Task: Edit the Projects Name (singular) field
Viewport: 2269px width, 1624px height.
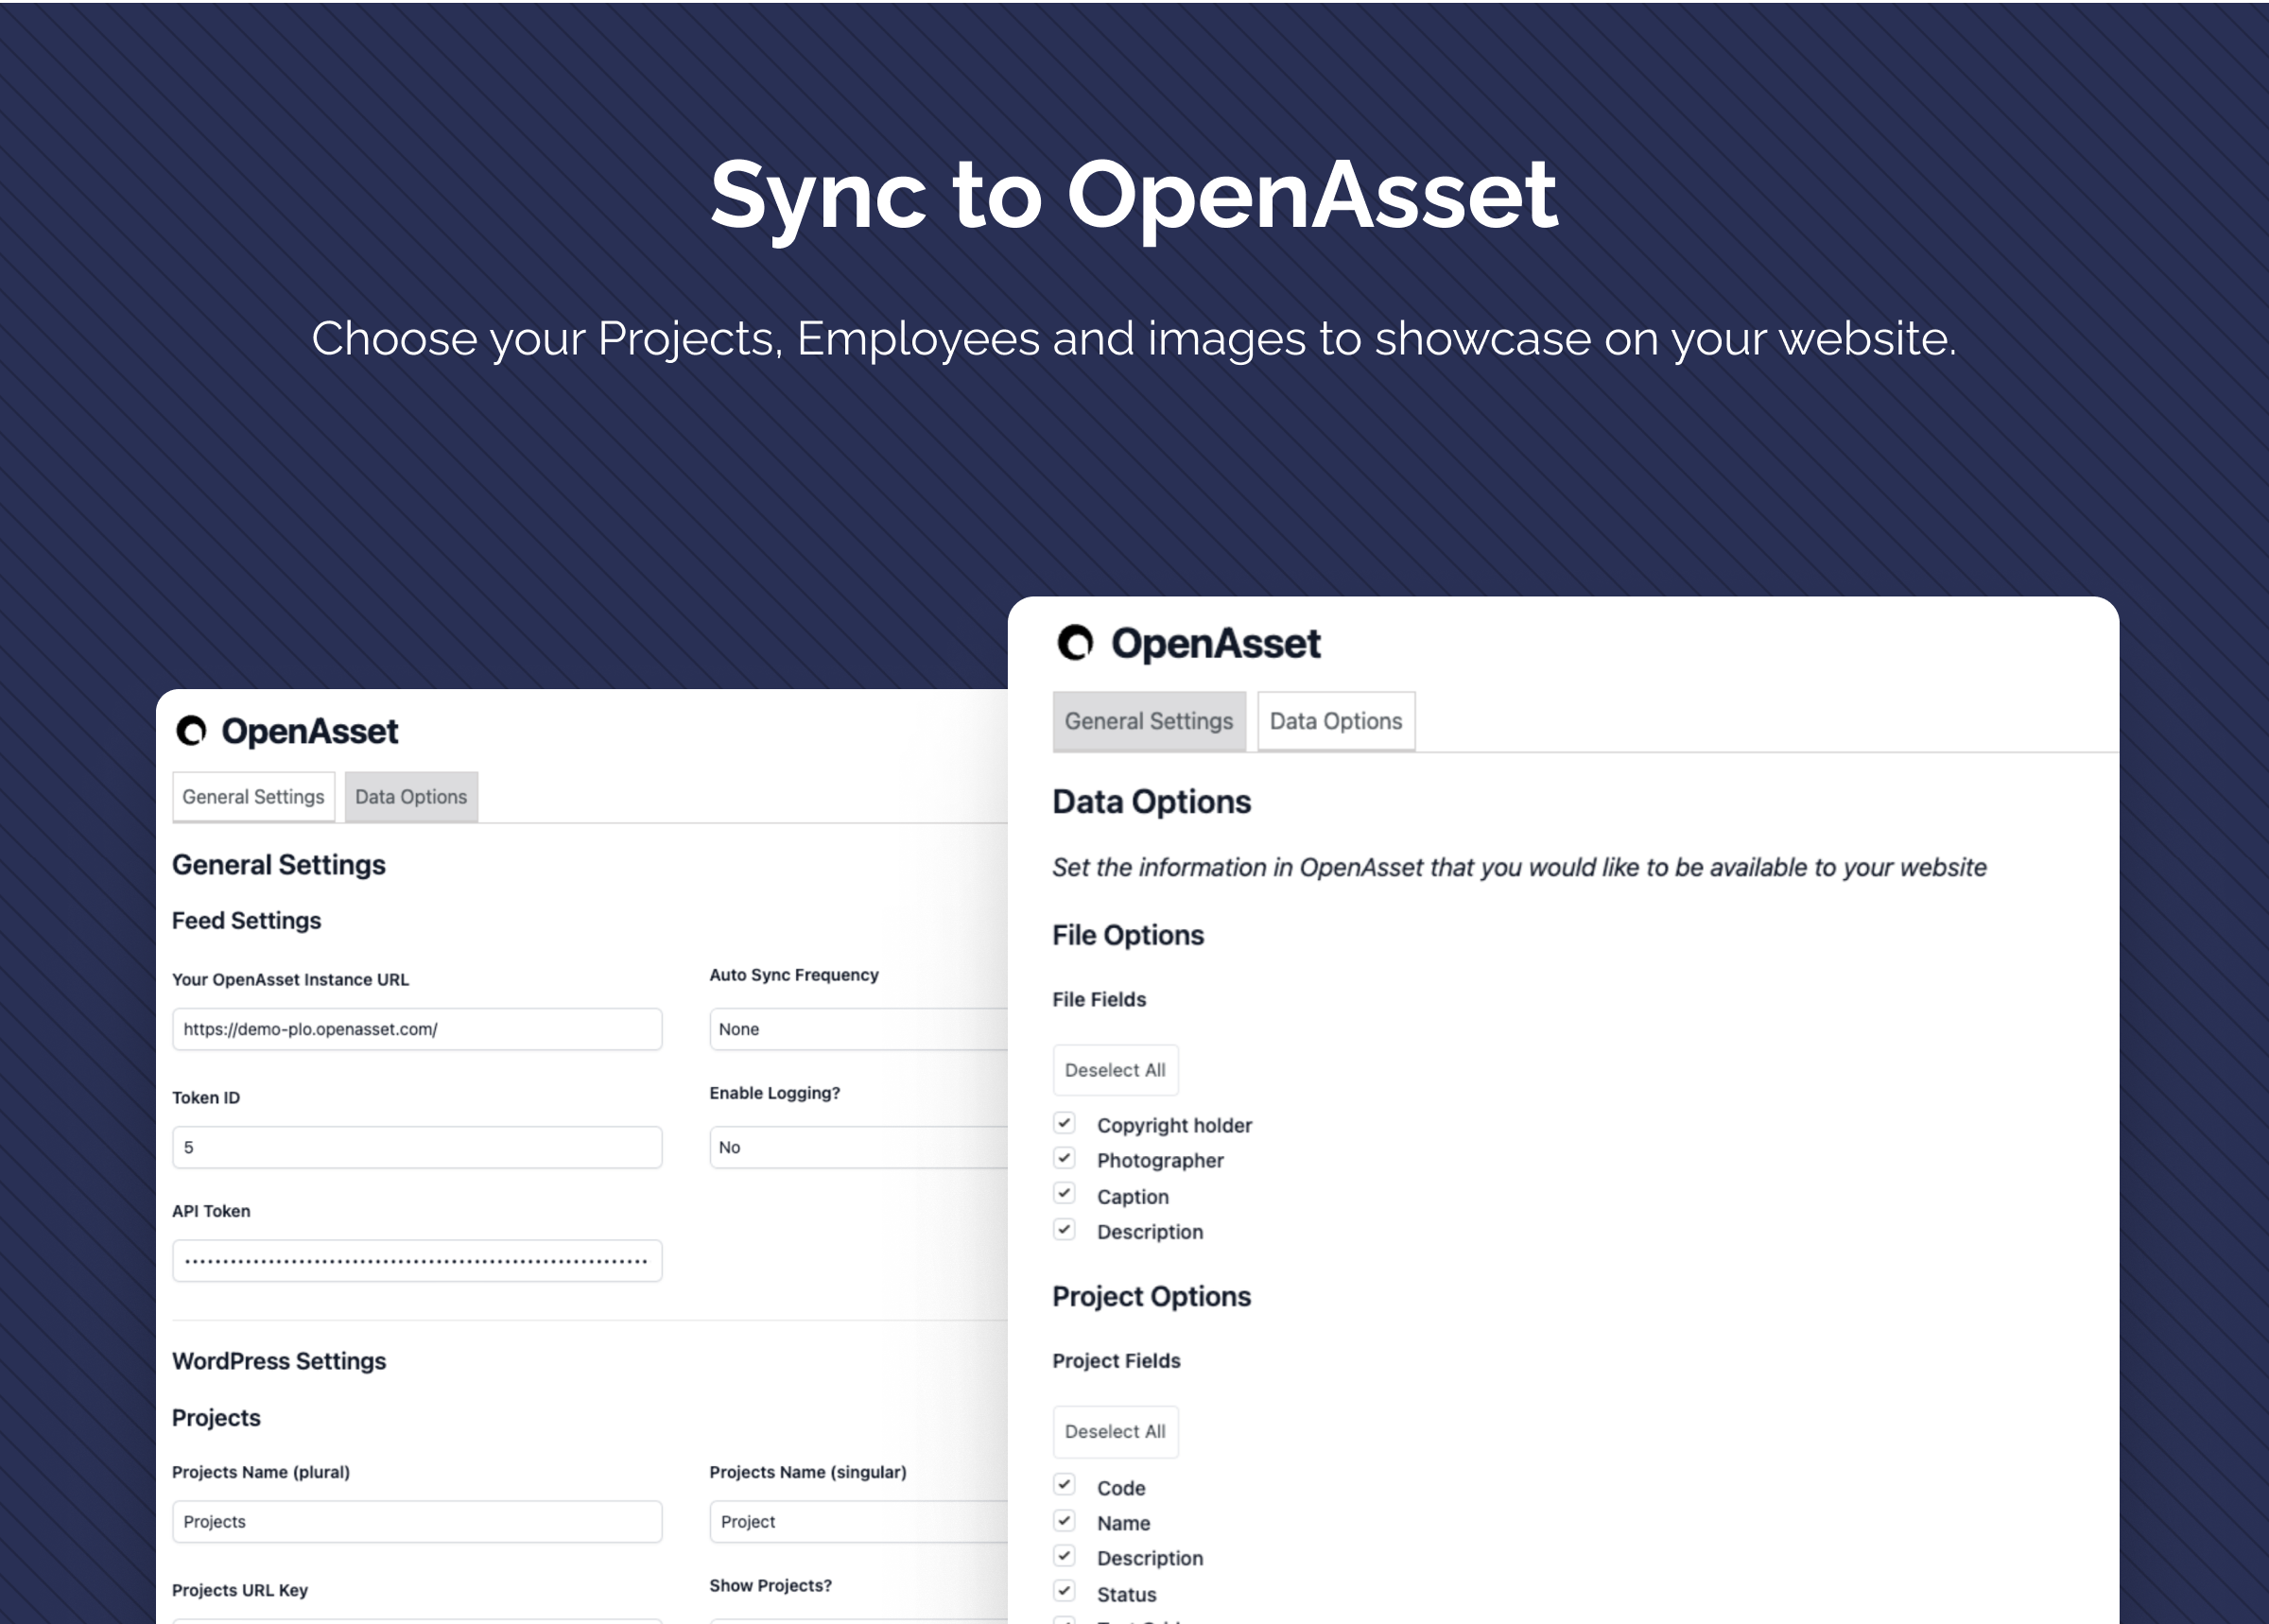Action: (858, 1522)
